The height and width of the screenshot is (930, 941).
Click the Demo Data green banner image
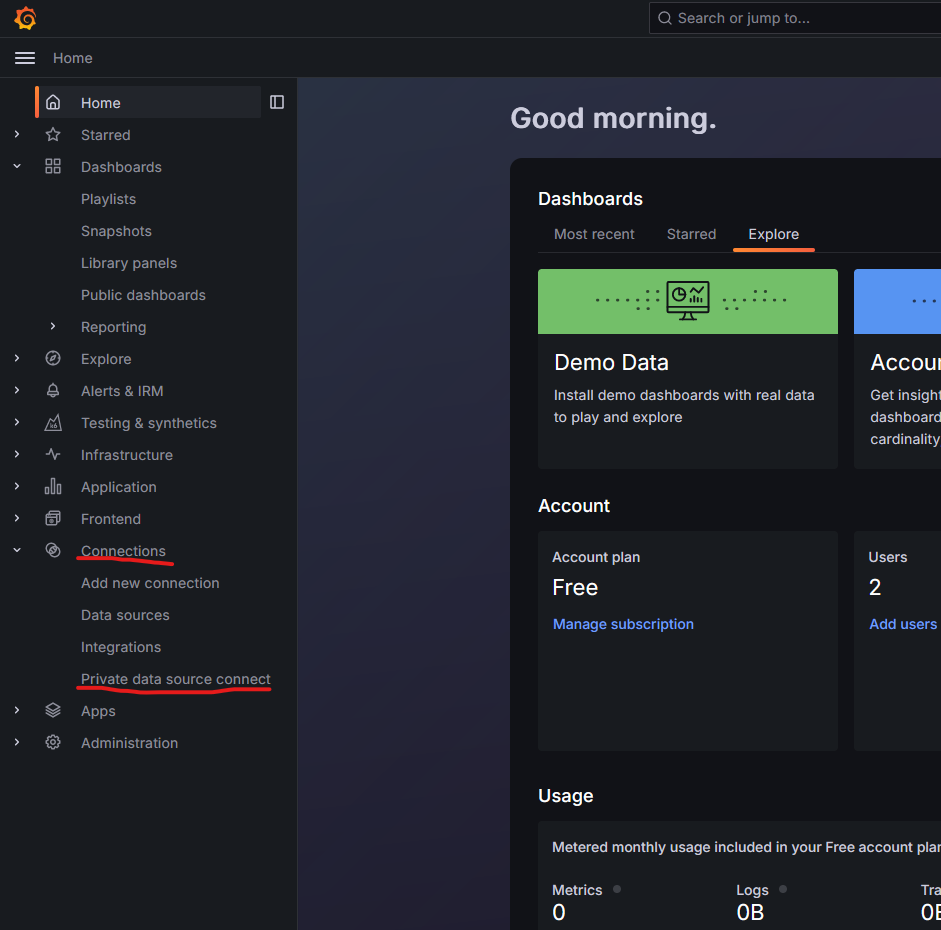tap(688, 301)
